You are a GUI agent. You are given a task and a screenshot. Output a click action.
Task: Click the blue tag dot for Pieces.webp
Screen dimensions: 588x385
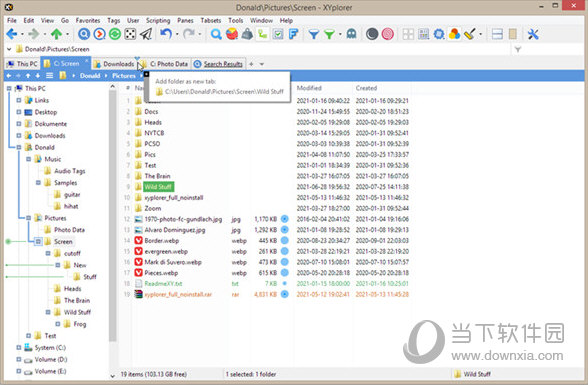(285, 273)
